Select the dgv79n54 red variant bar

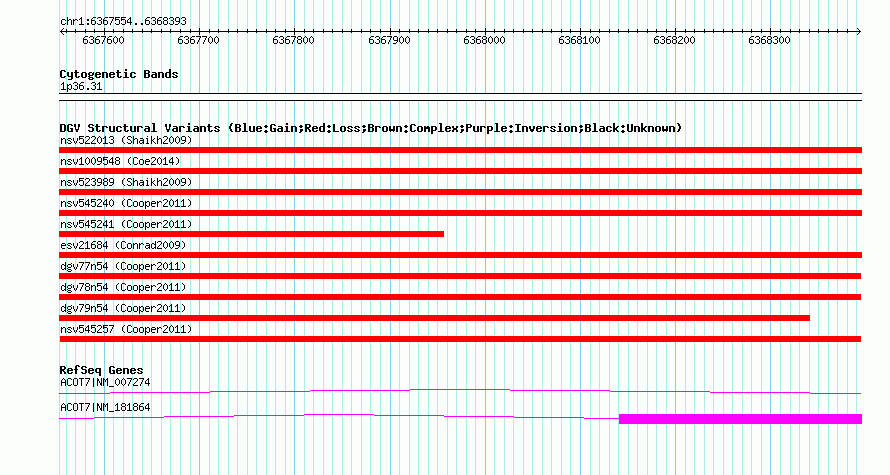[x=434, y=318]
